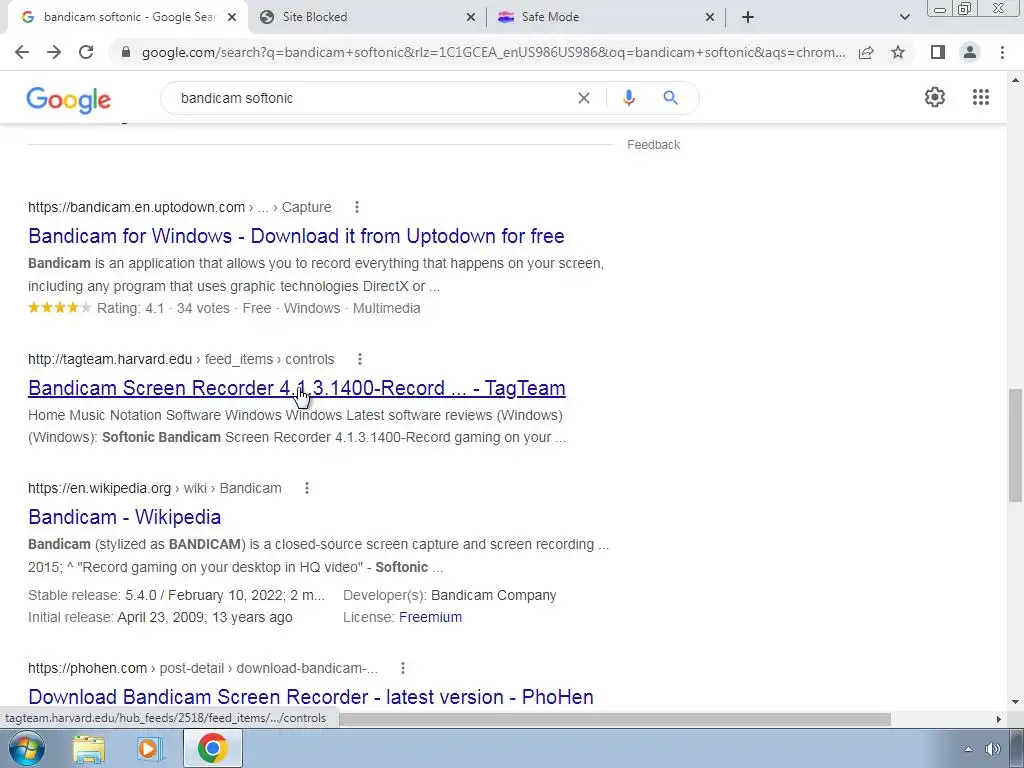Viewport: 1024px width, 768px height.
Task: Open Bandicam Screen Recorder TagTeam link
Action: click(296, 388)
